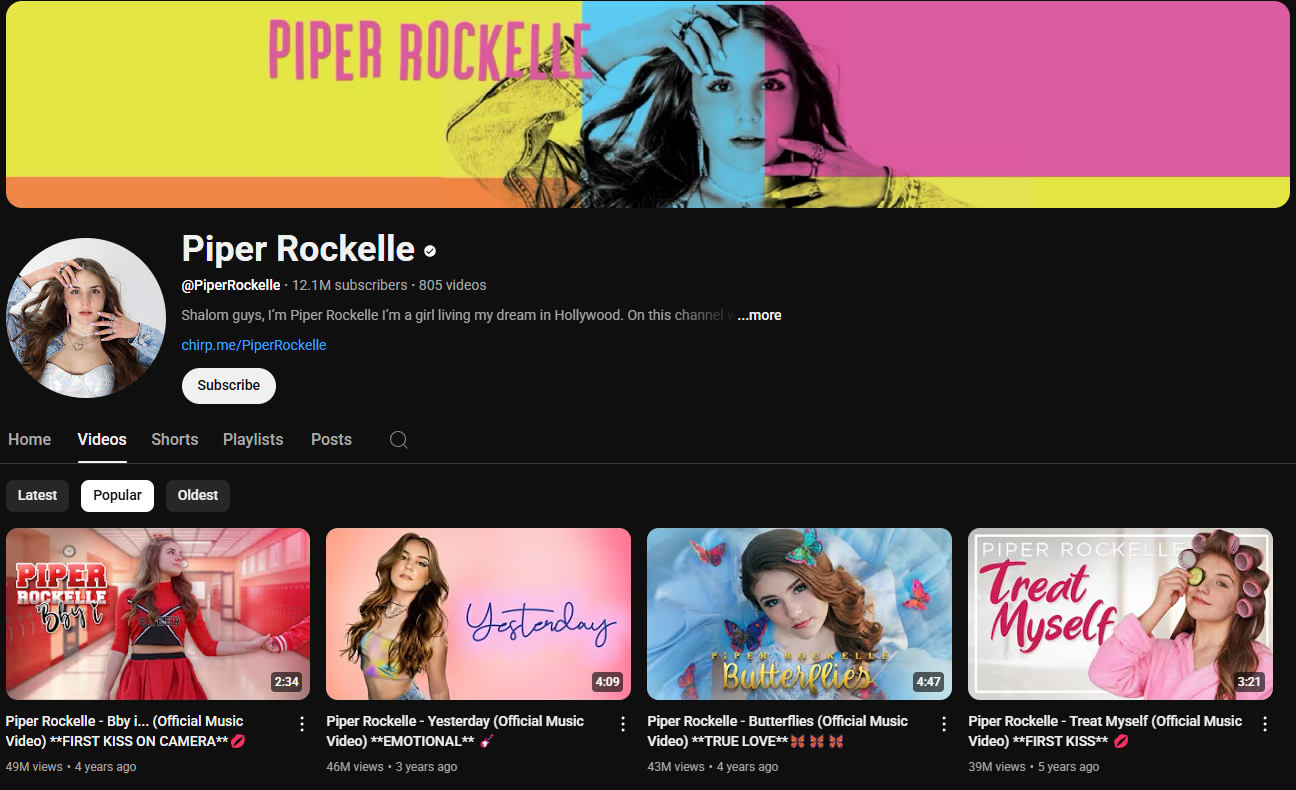The height and width of the screenshot is (790, 1296).
Task: Click the 43M views text
Action: coord(676,767)
